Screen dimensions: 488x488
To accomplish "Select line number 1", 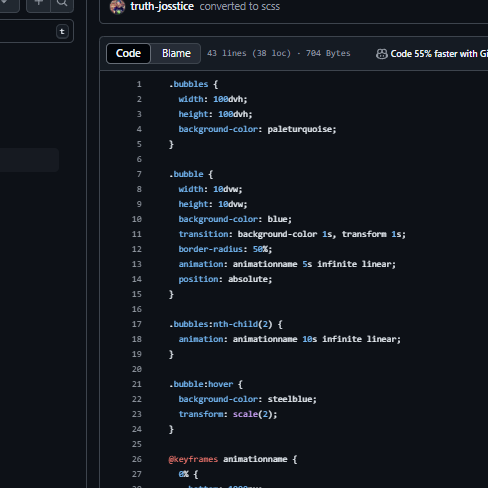I will (x=139, y=84).
